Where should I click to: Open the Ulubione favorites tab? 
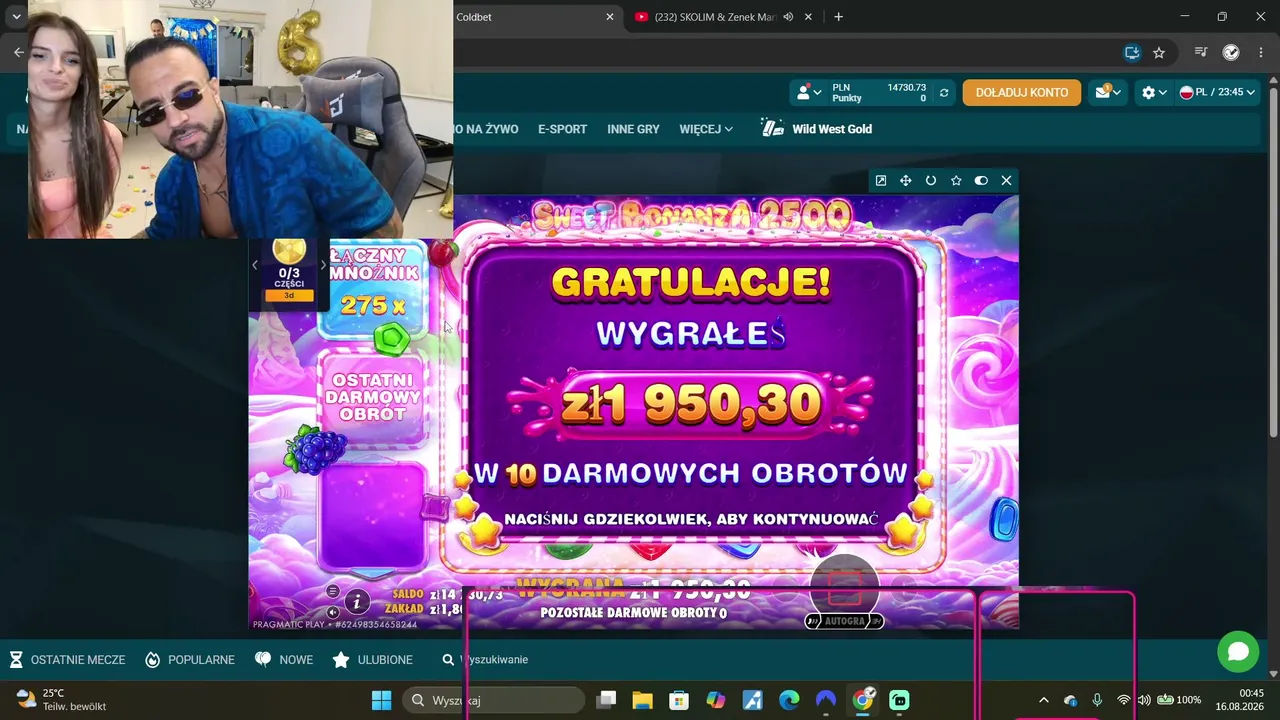(x=373, y=660)
